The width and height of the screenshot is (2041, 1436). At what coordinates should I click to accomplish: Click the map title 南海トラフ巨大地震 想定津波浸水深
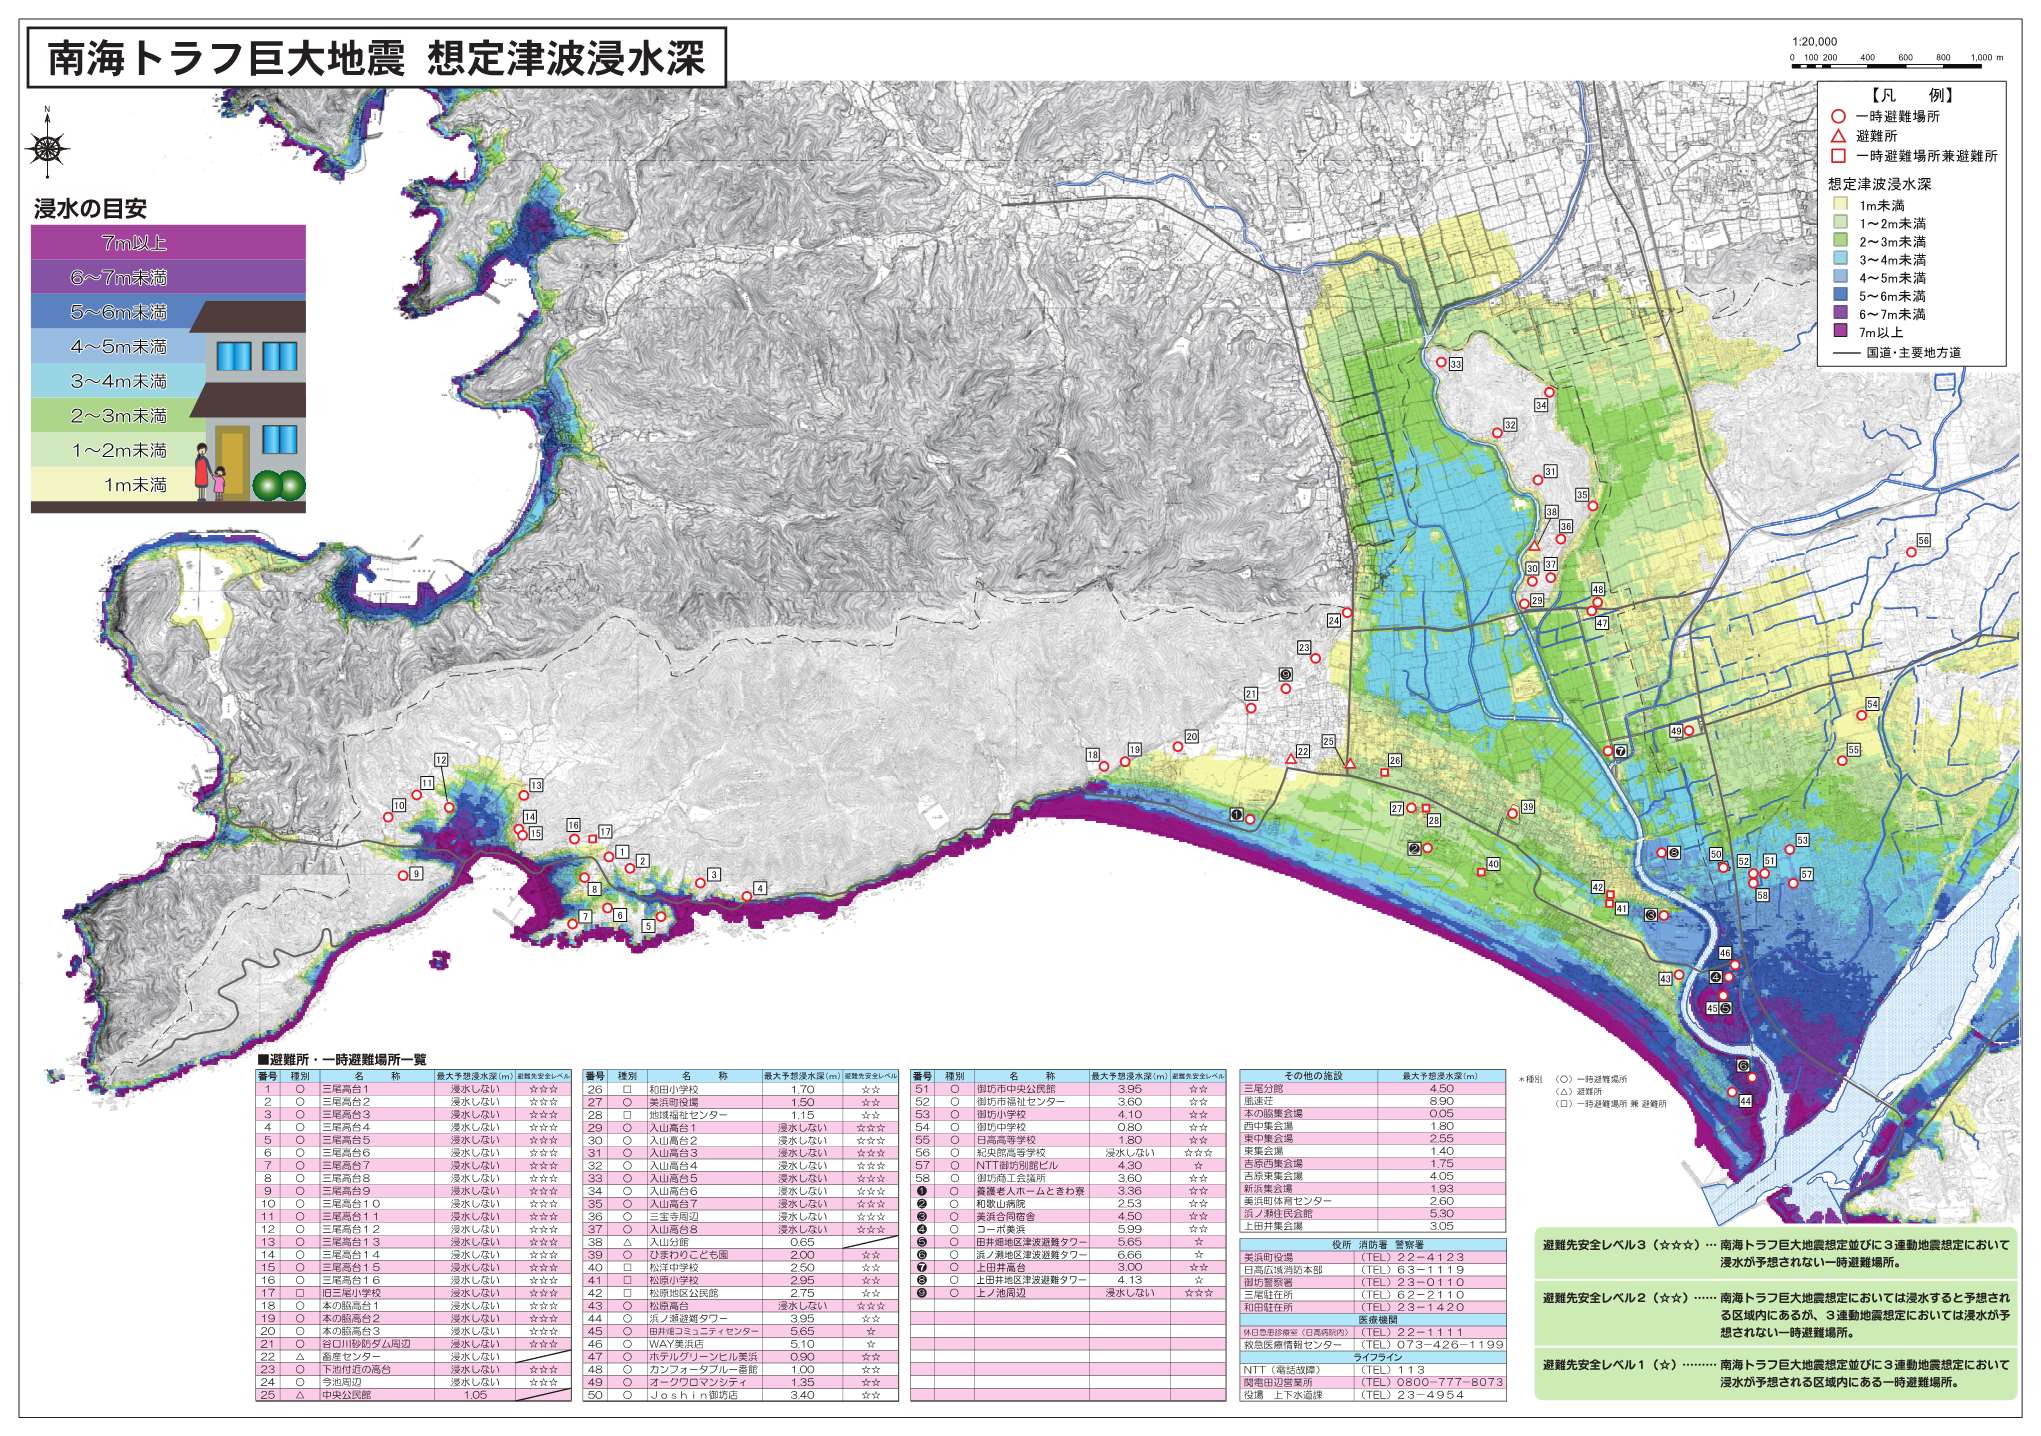pos(376,57)
